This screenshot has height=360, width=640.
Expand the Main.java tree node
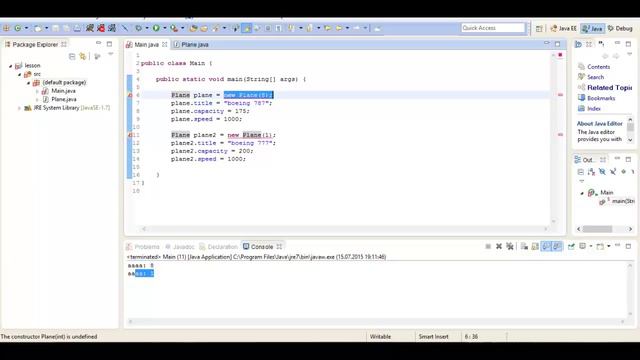click(x=38, y=91)
